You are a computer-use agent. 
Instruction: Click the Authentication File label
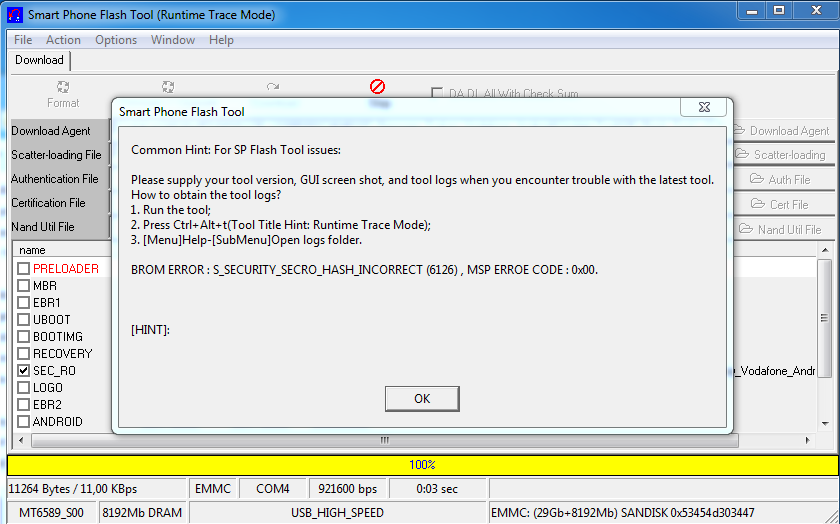click(x=55, y=179)
